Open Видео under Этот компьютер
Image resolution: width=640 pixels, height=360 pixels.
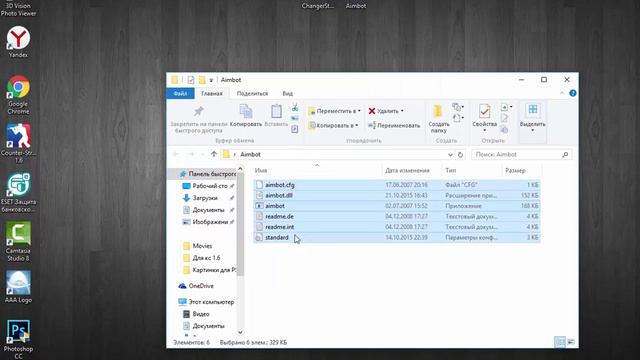(201, 314)
